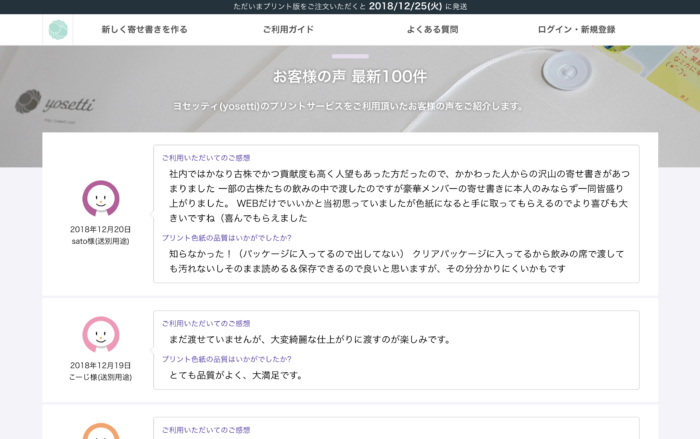
Task: Click the ヨセッティ(yosetti)のプリントサービス intro sentence
Action: (349, 106)
